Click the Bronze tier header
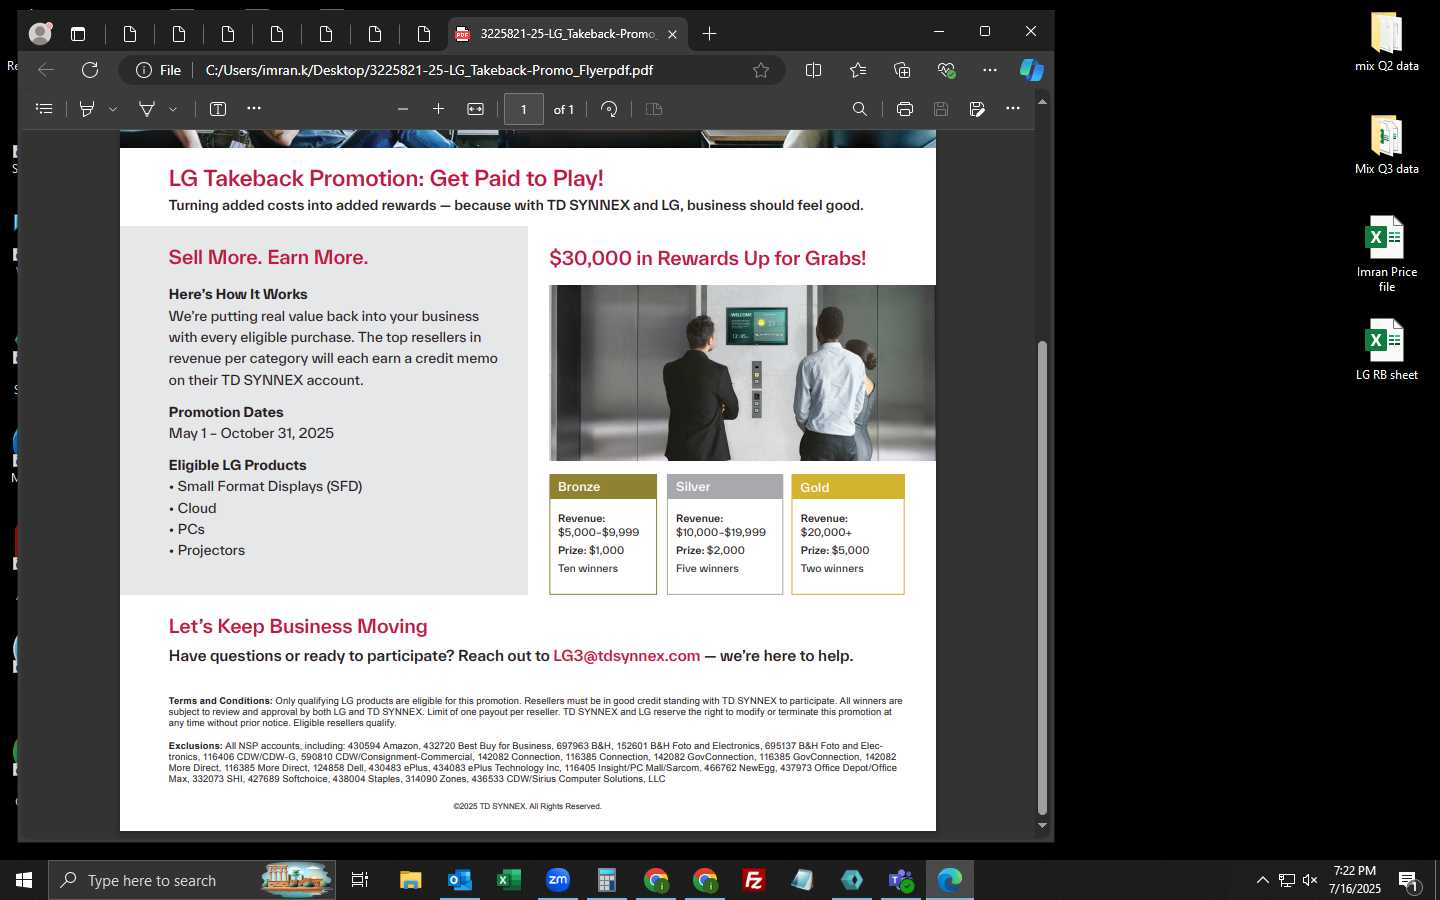Viewport: 1440px width, 900px height. tap(603, 487)
